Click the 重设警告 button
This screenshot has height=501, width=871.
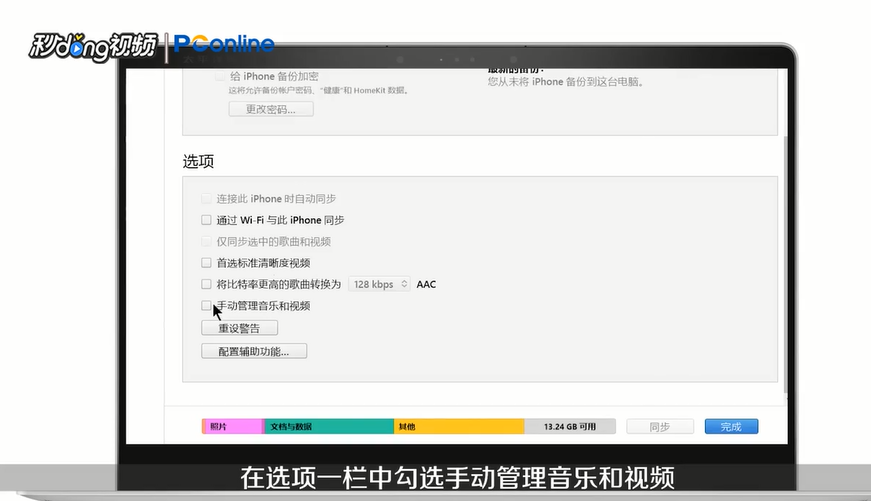click(x=239, y=328)
